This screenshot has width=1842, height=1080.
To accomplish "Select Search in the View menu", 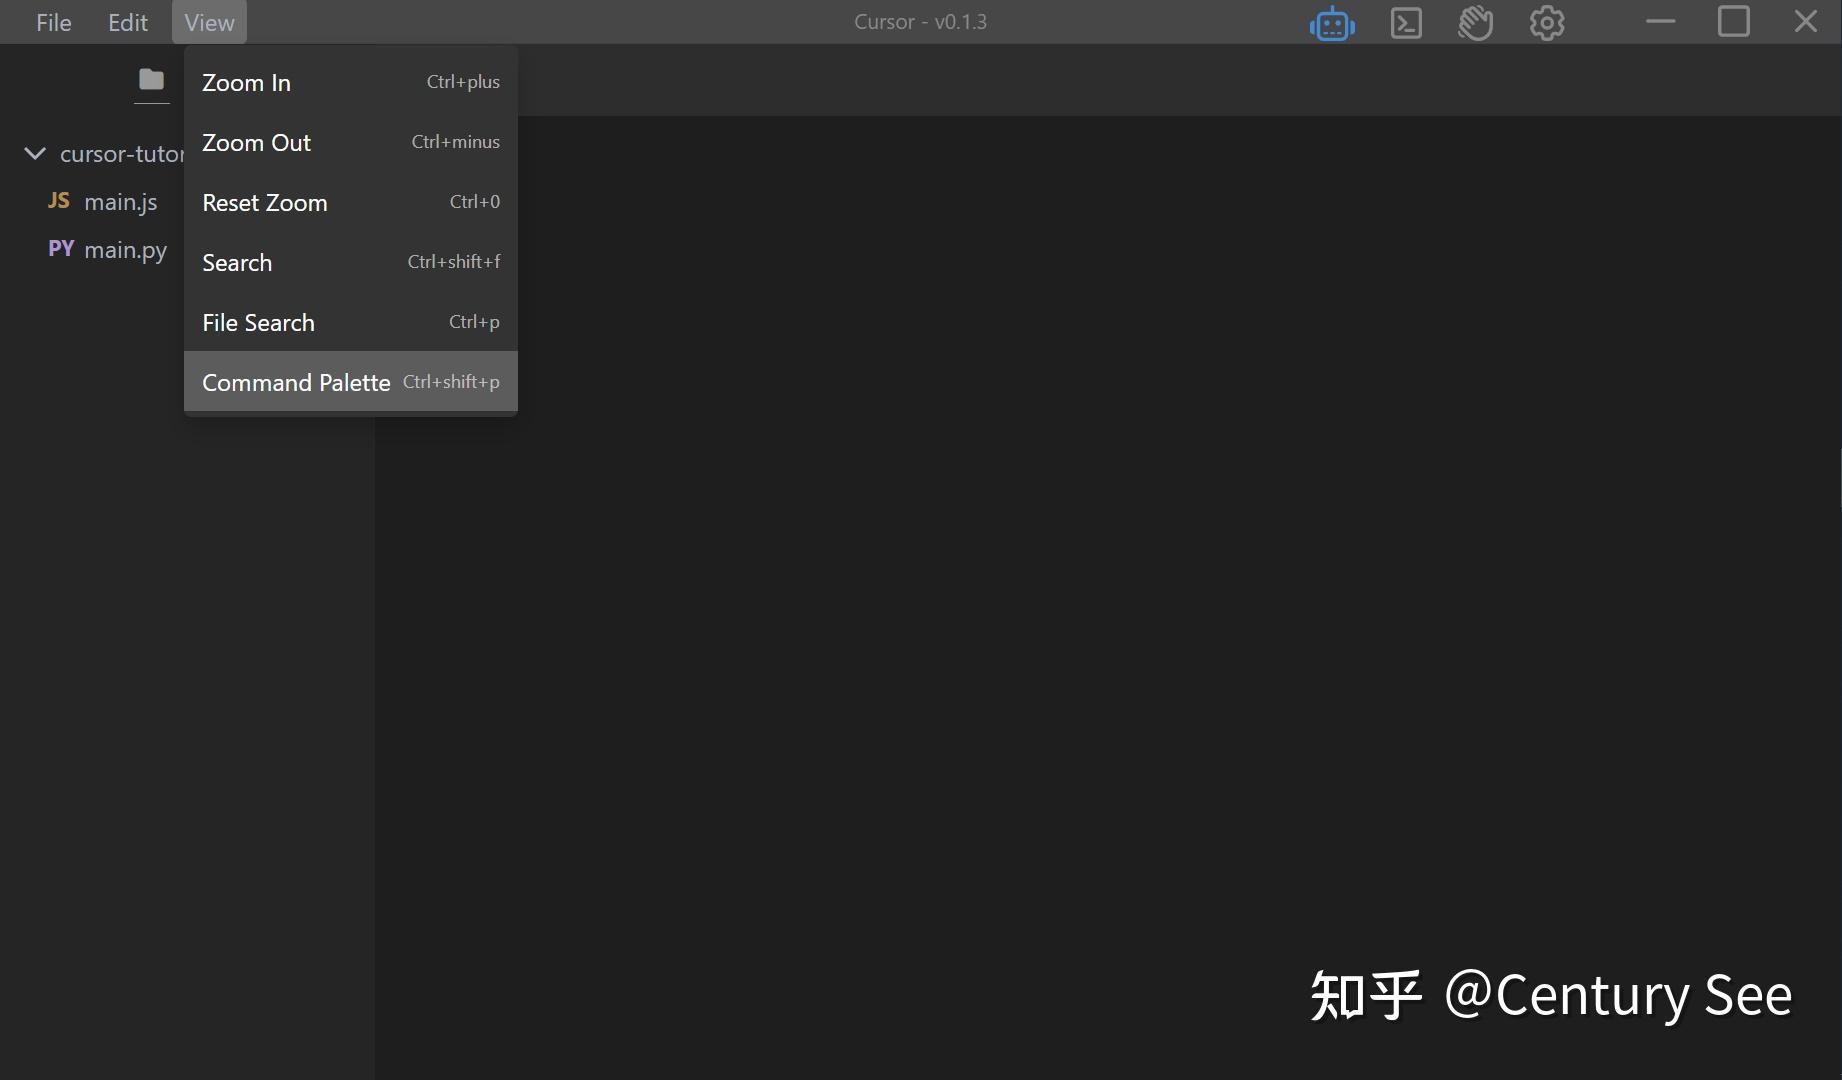I will [x=351, y=262].
